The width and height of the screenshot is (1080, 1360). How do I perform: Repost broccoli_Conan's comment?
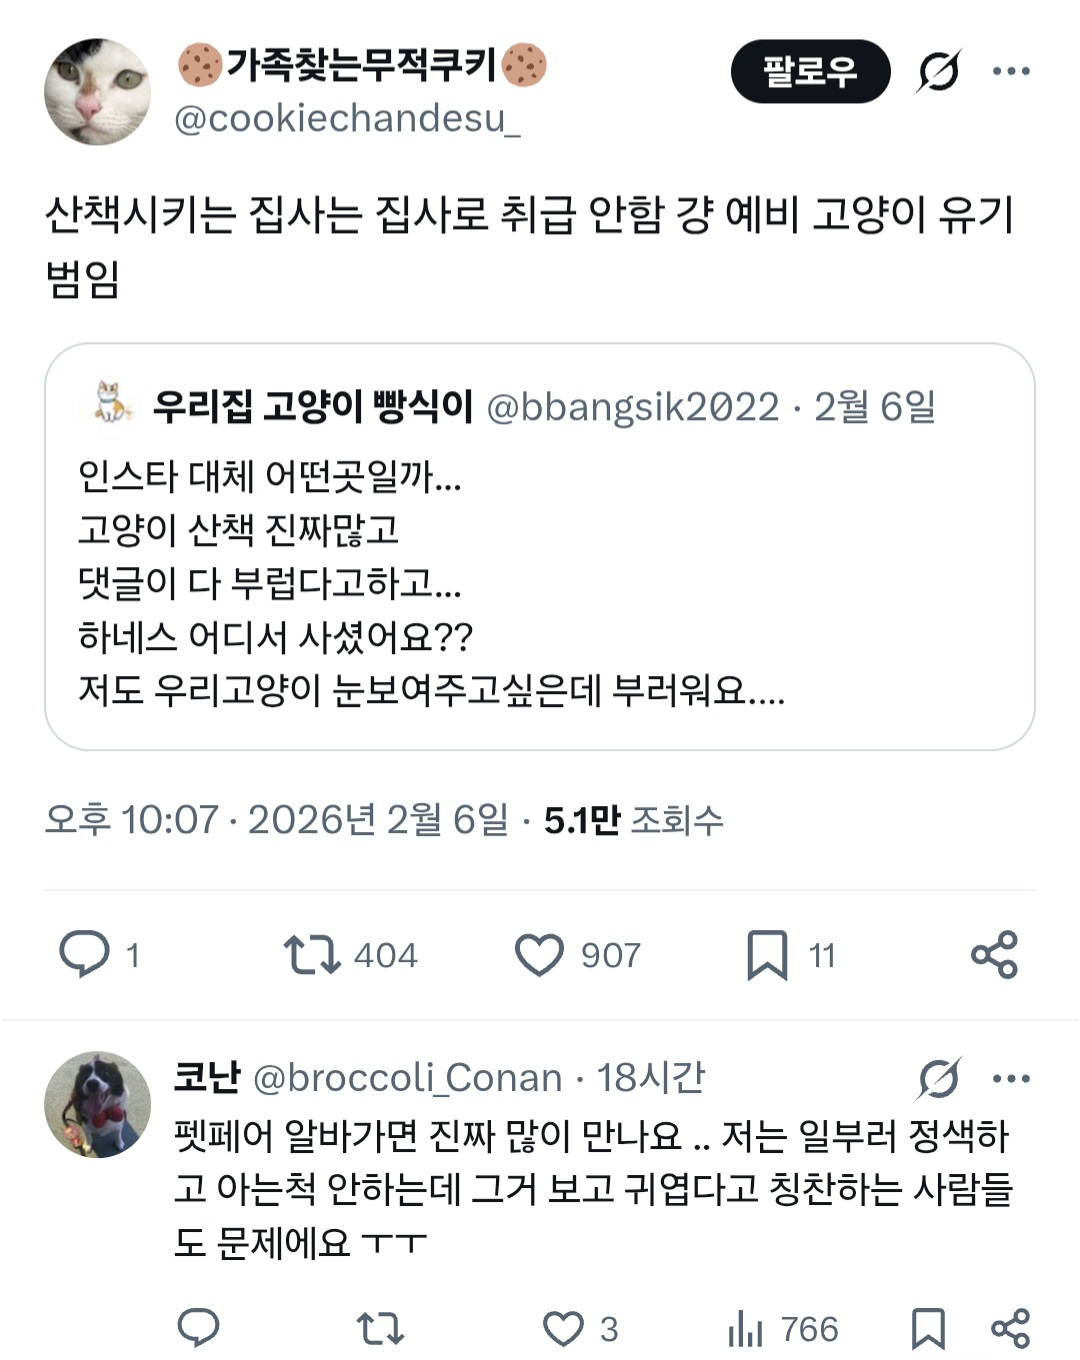(x=380, y=1328)
